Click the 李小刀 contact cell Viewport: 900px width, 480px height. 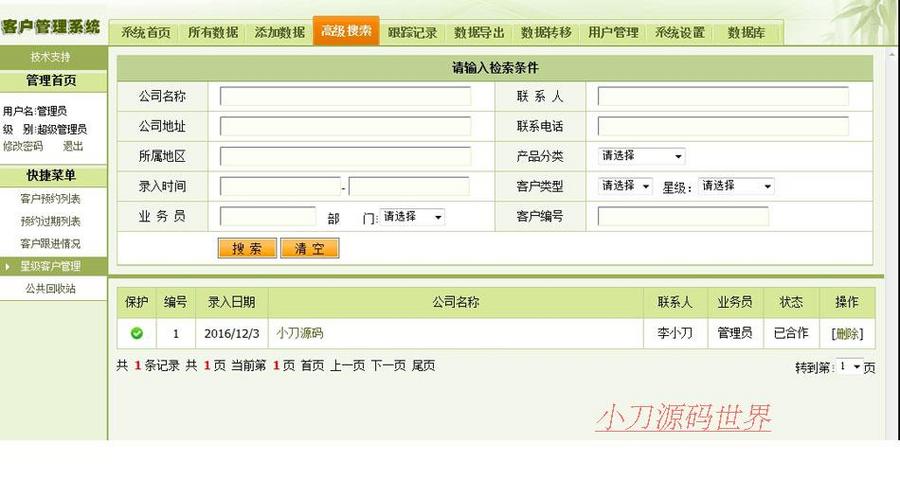675,333
